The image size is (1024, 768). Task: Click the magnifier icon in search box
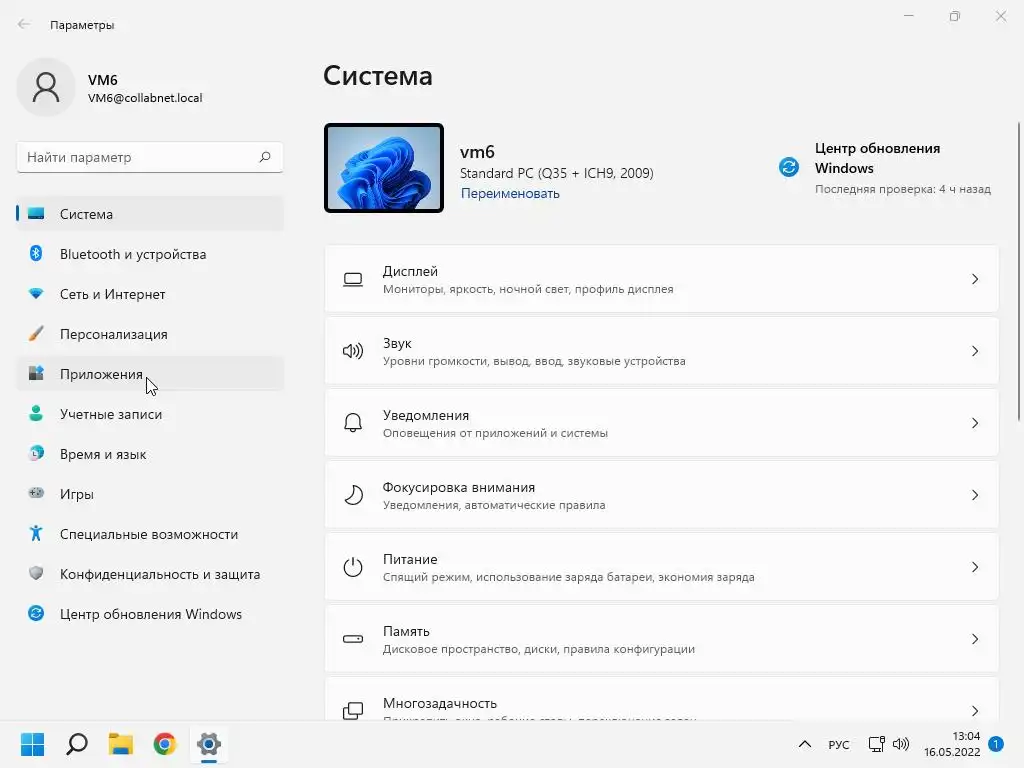[264, 157]
